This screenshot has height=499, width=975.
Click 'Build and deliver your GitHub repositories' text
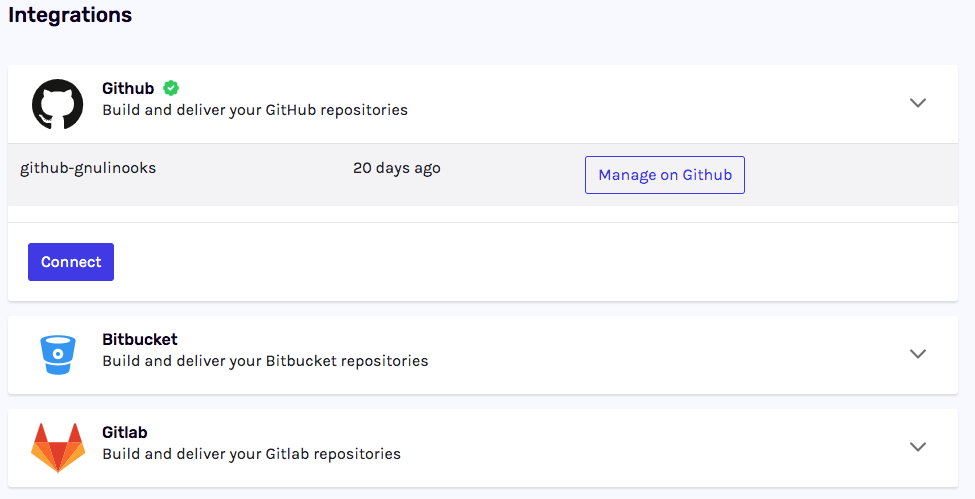click(255, 110)
